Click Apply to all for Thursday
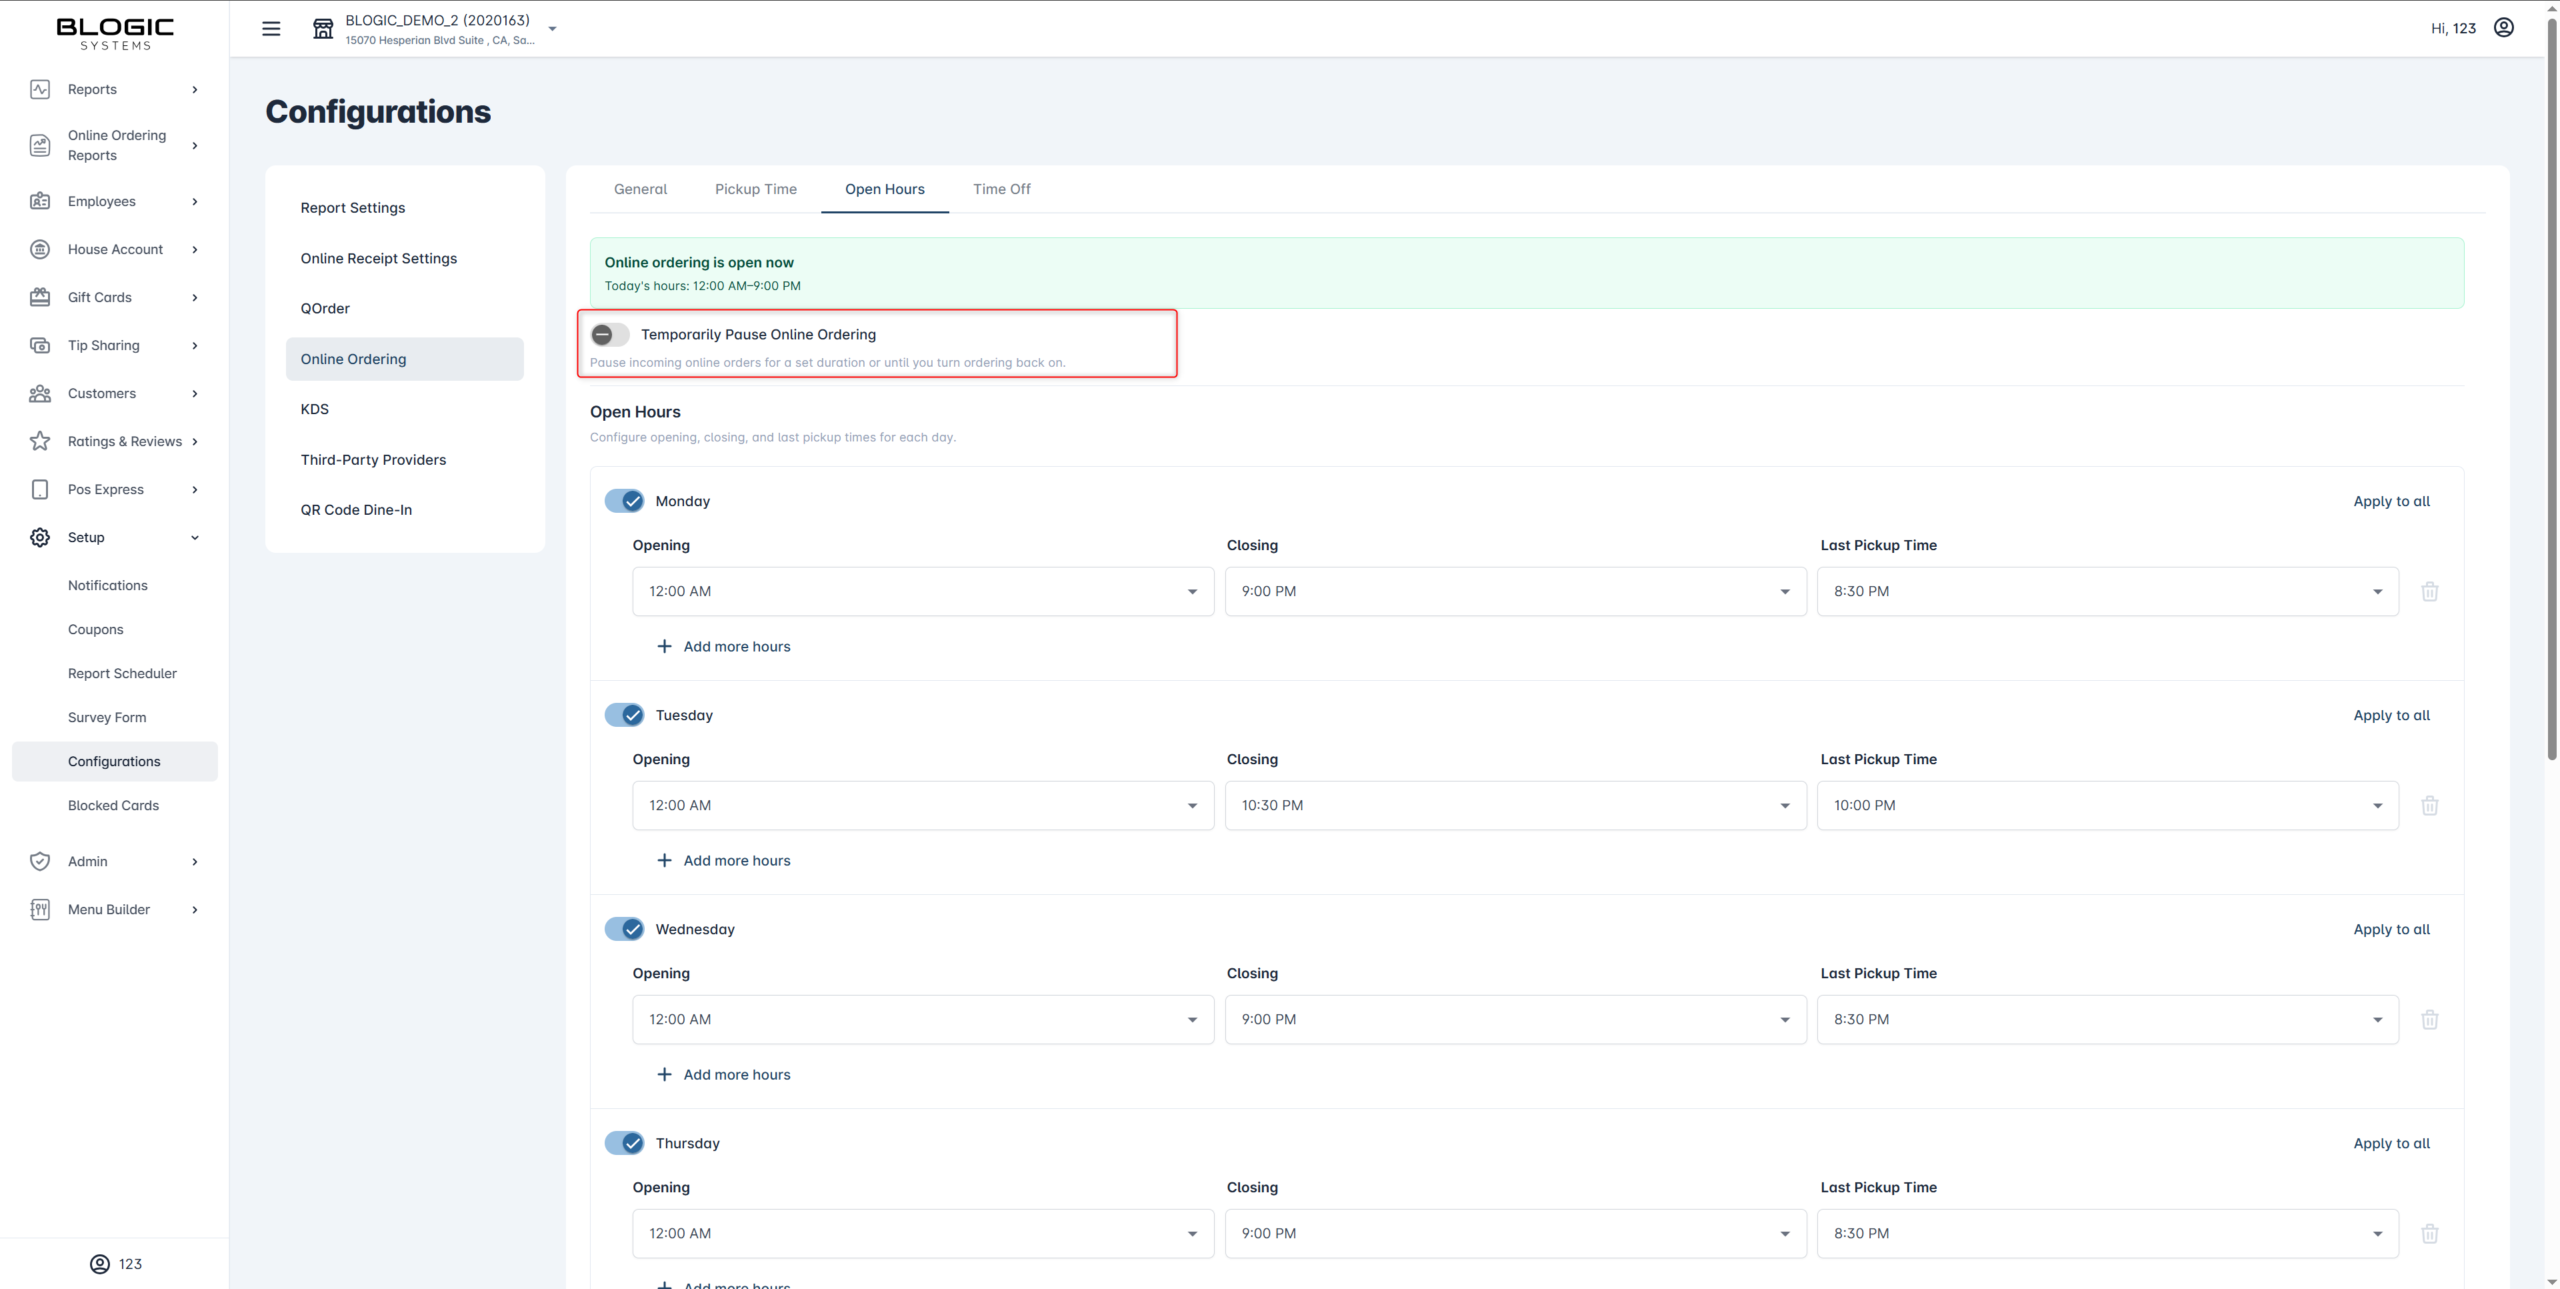 click(2391, 1143)
